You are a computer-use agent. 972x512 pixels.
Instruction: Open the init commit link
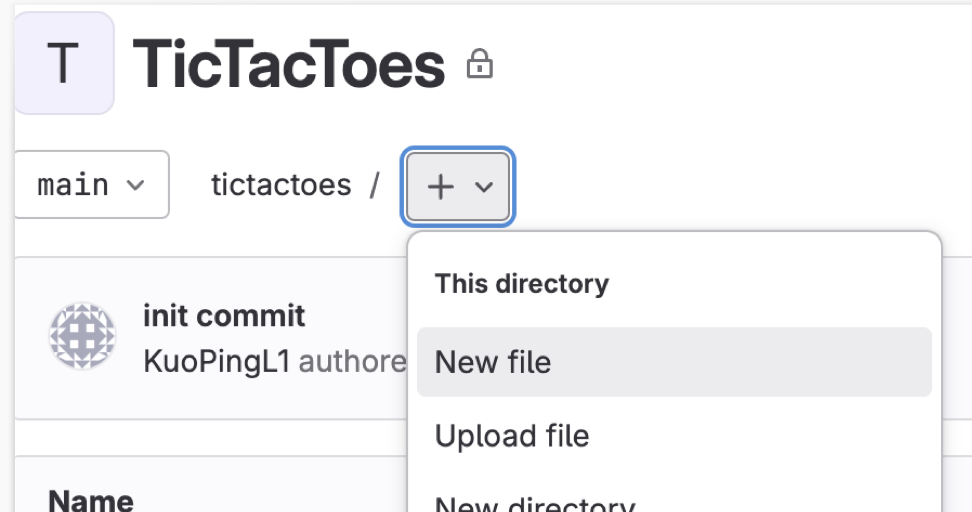point(224,316)
